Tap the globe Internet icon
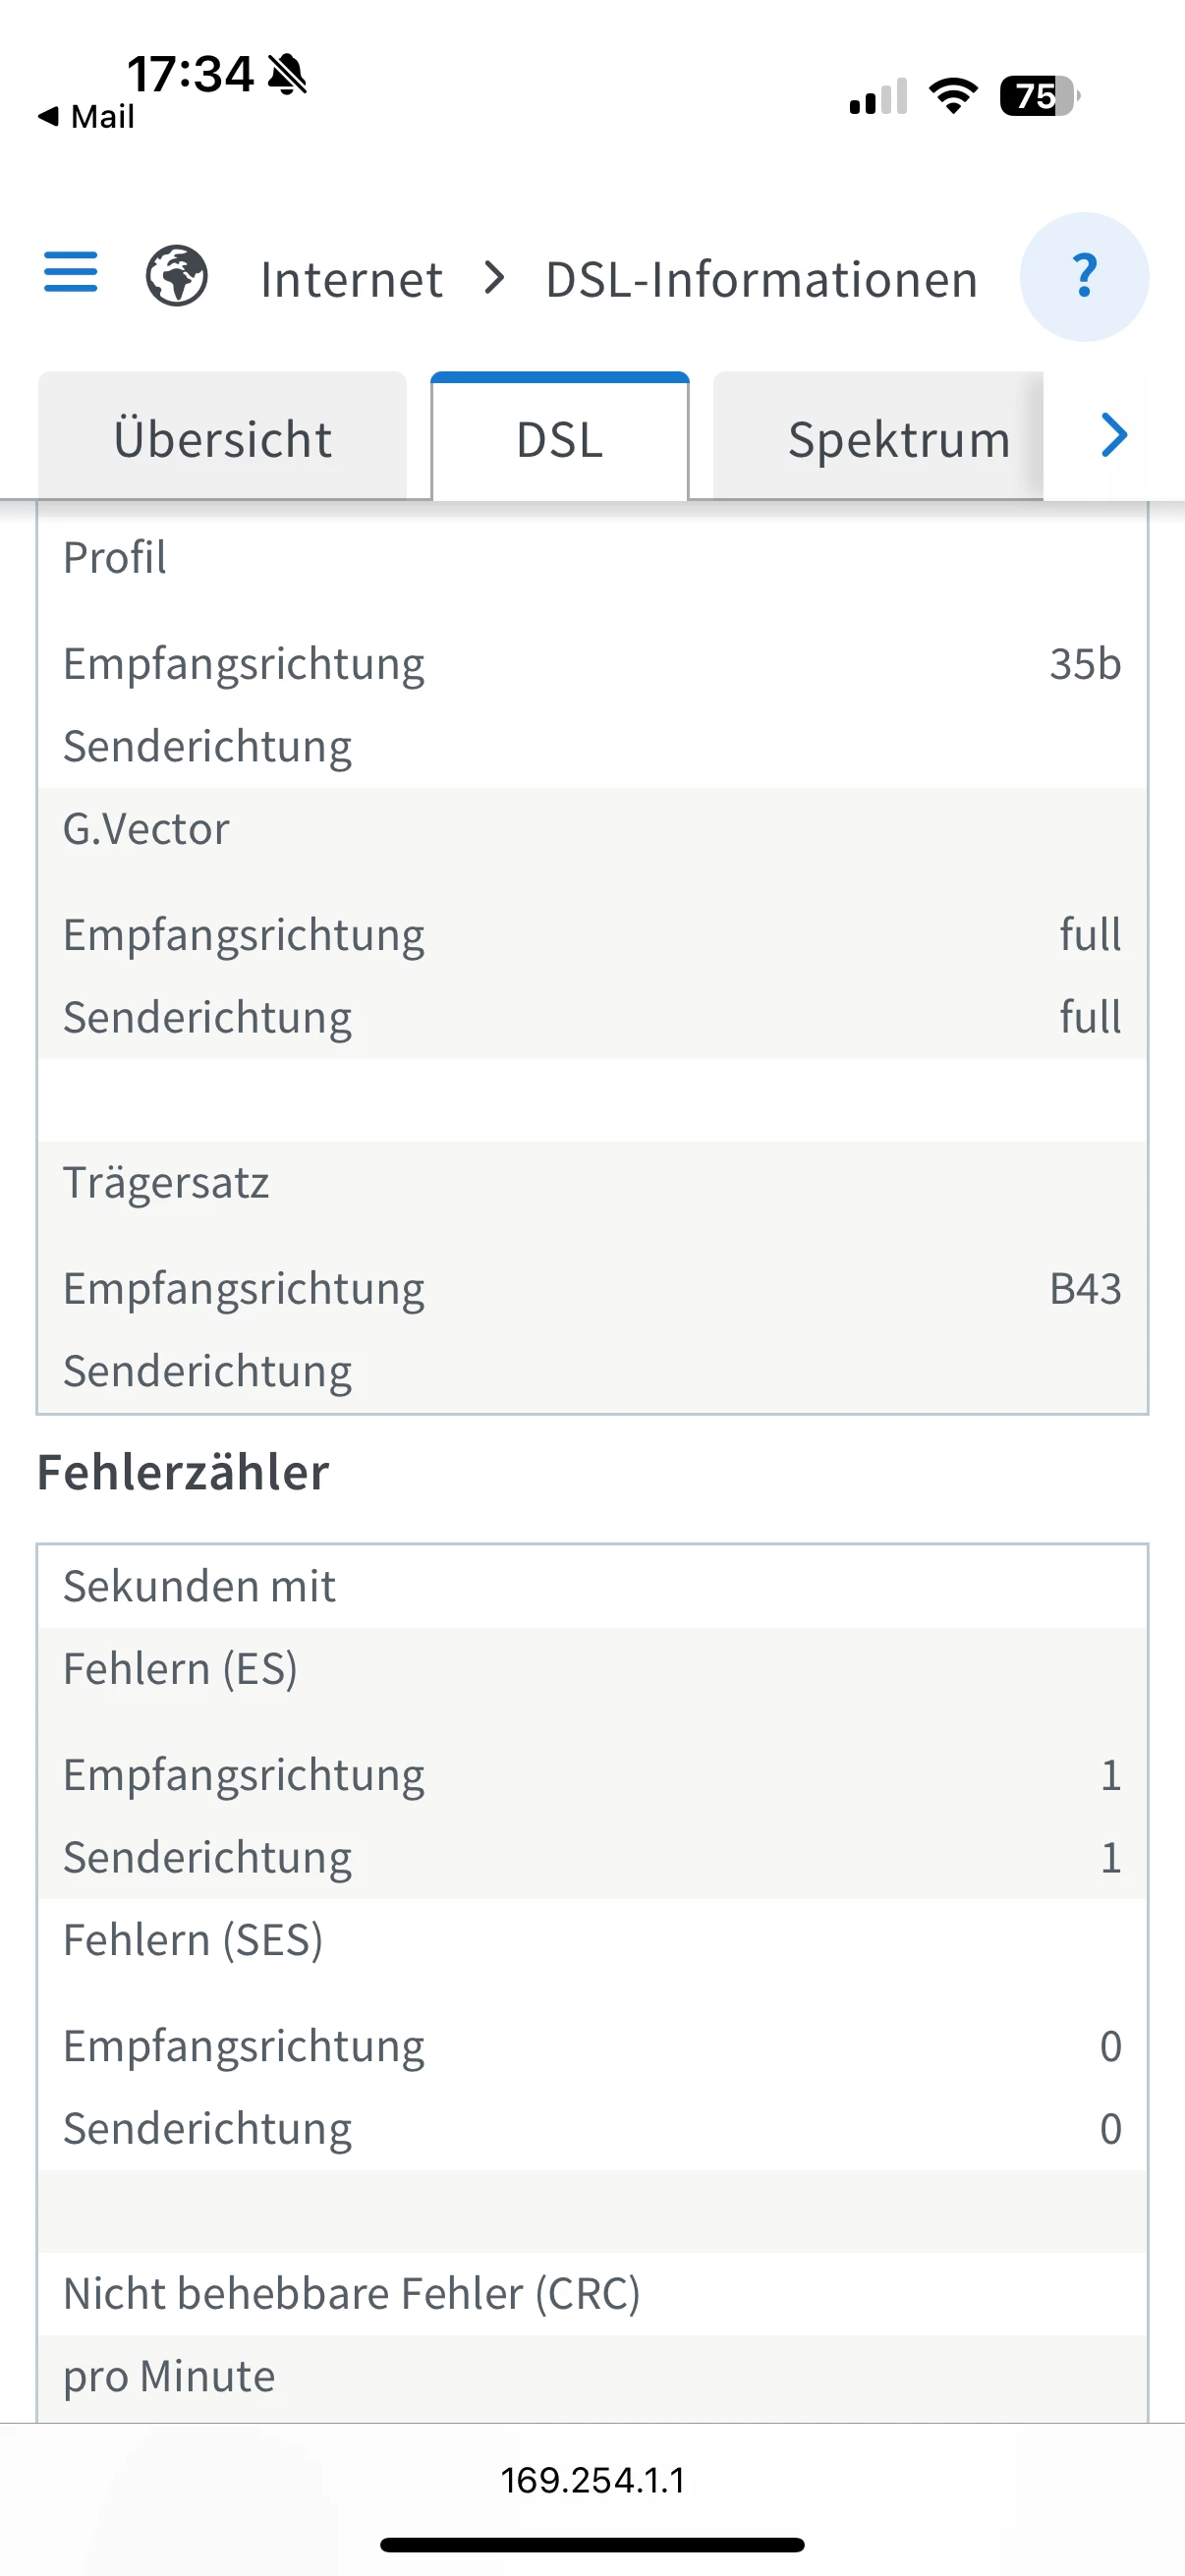Viewport: 1185px width, 2576px height. pyautogui.click(x=177, y=276)
